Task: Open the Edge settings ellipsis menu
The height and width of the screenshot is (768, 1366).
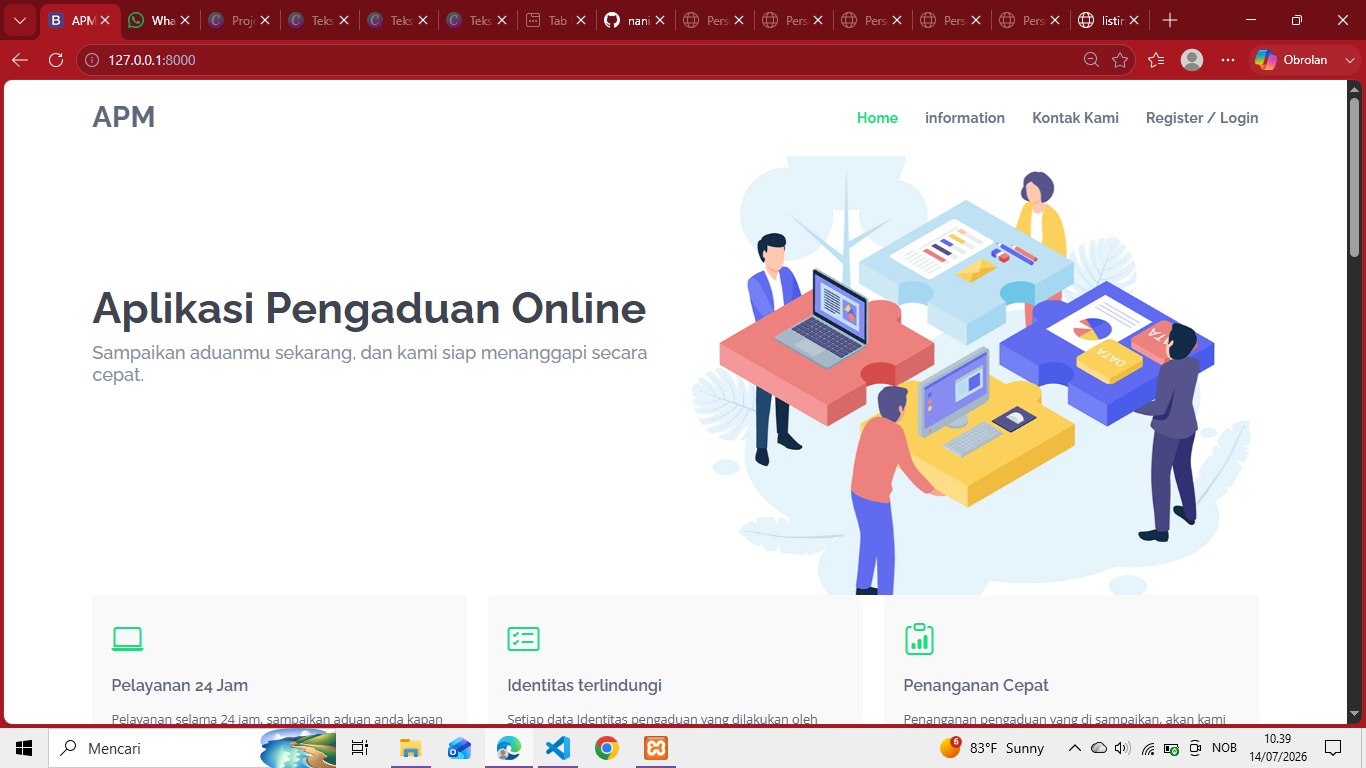Action: tap(1228, 60)
